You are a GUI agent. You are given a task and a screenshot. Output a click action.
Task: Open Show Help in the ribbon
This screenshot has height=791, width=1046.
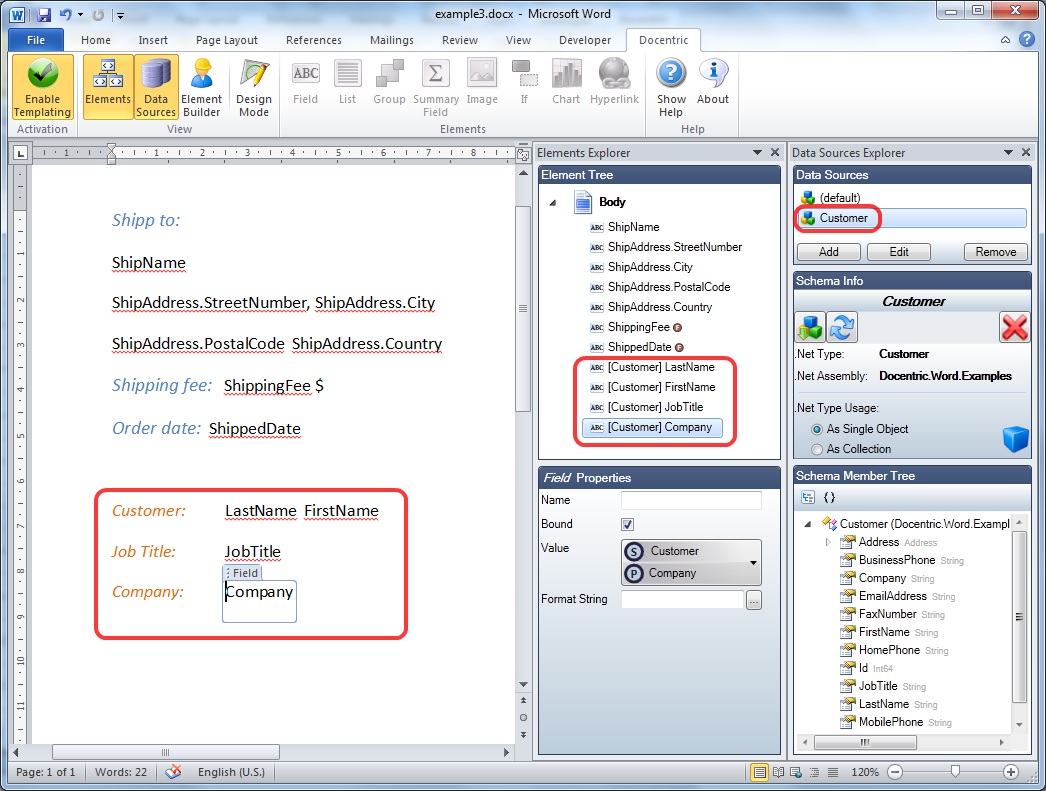click(x=671, y=87)
